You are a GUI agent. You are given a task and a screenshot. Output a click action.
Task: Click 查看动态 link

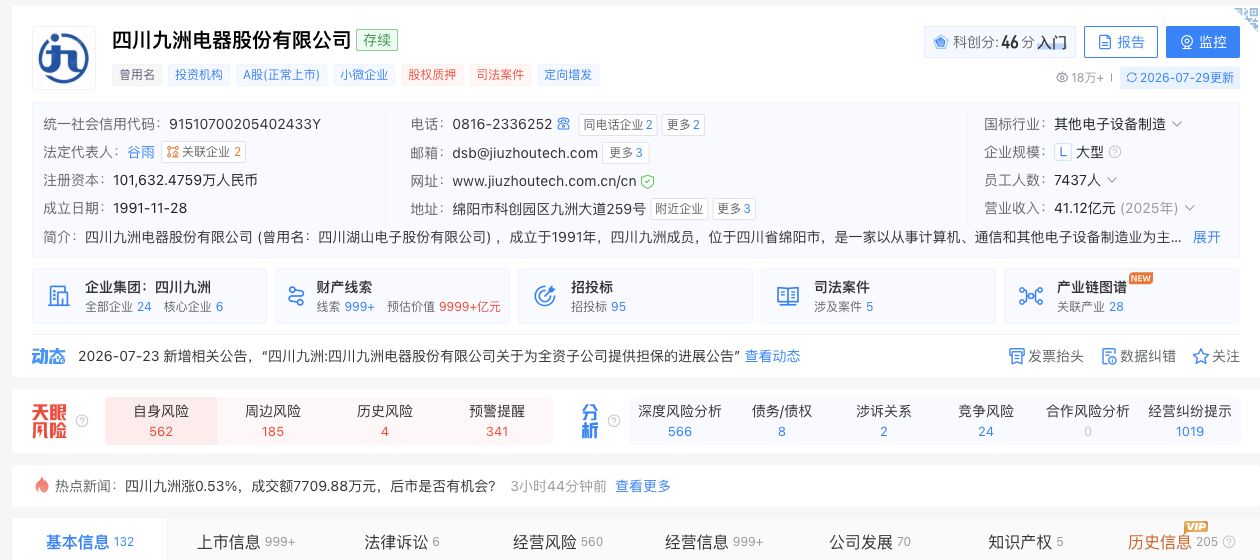click(772, 356)
